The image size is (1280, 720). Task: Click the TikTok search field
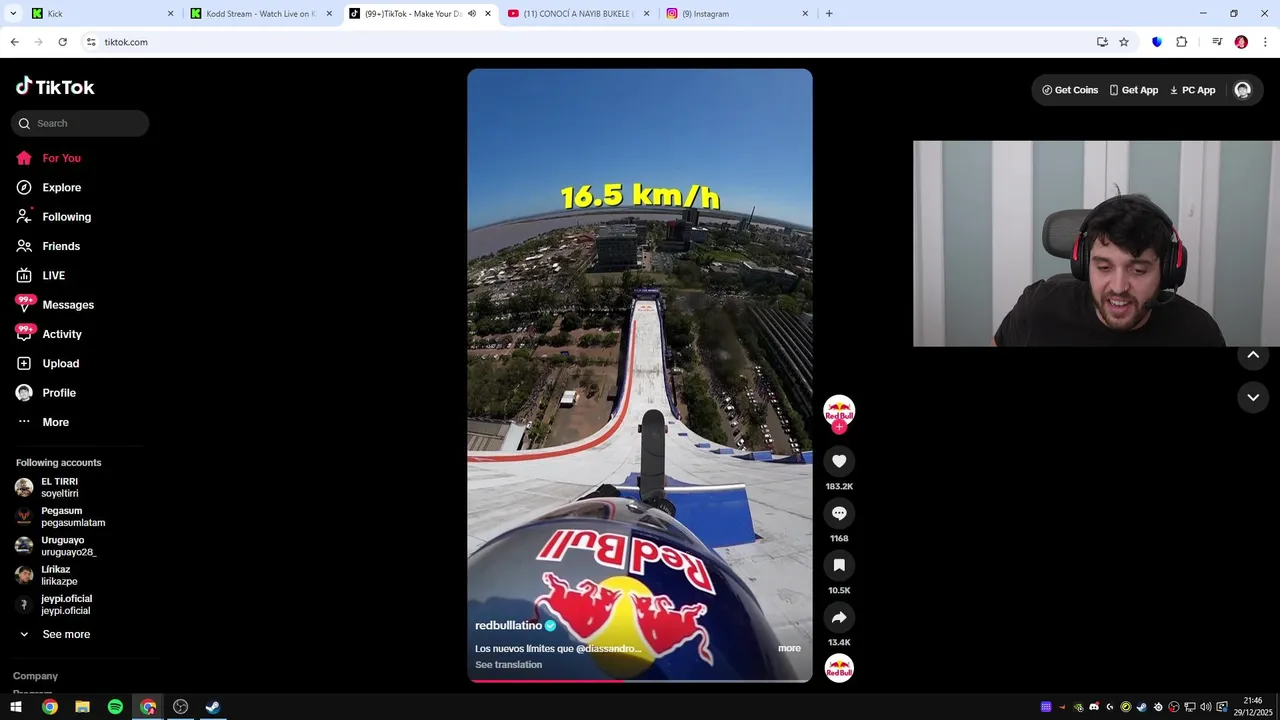click(80, 123)
